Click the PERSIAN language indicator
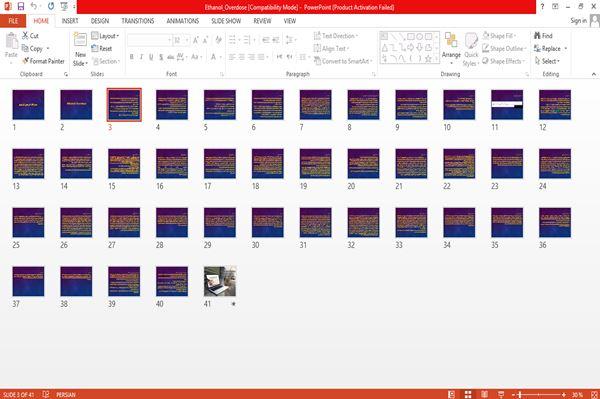This screenshot has height=399, width=600. [x=65, y=394]
